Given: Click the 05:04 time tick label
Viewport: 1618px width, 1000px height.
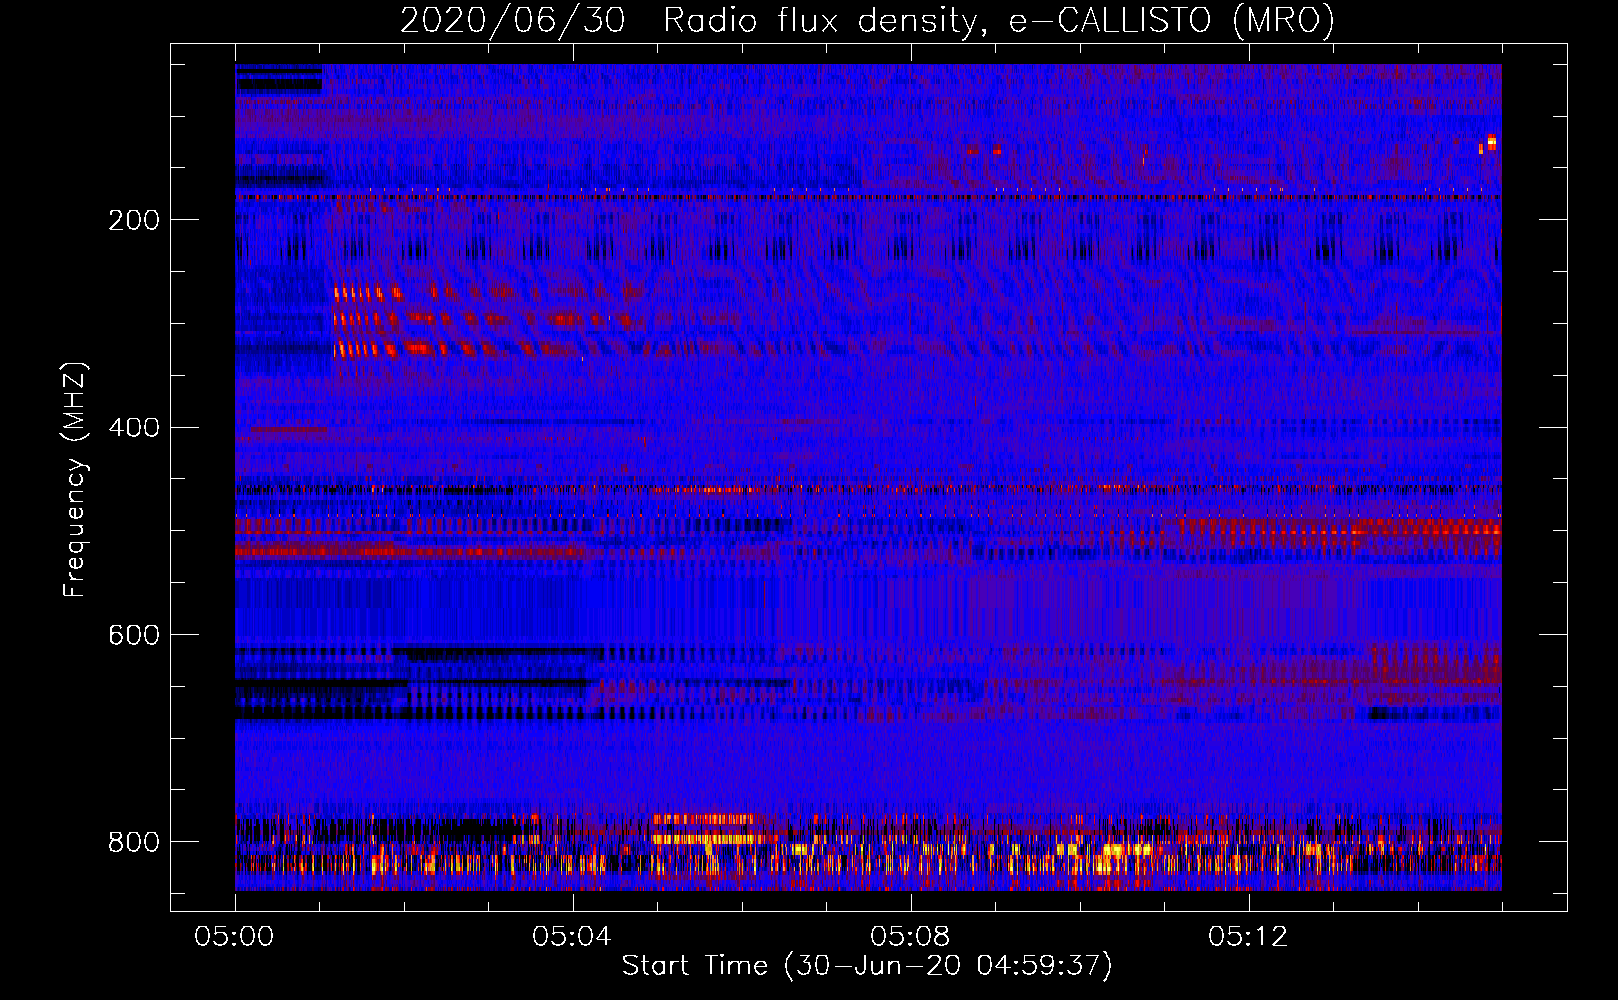Looking at the screenshot, I should coord(573,937).
